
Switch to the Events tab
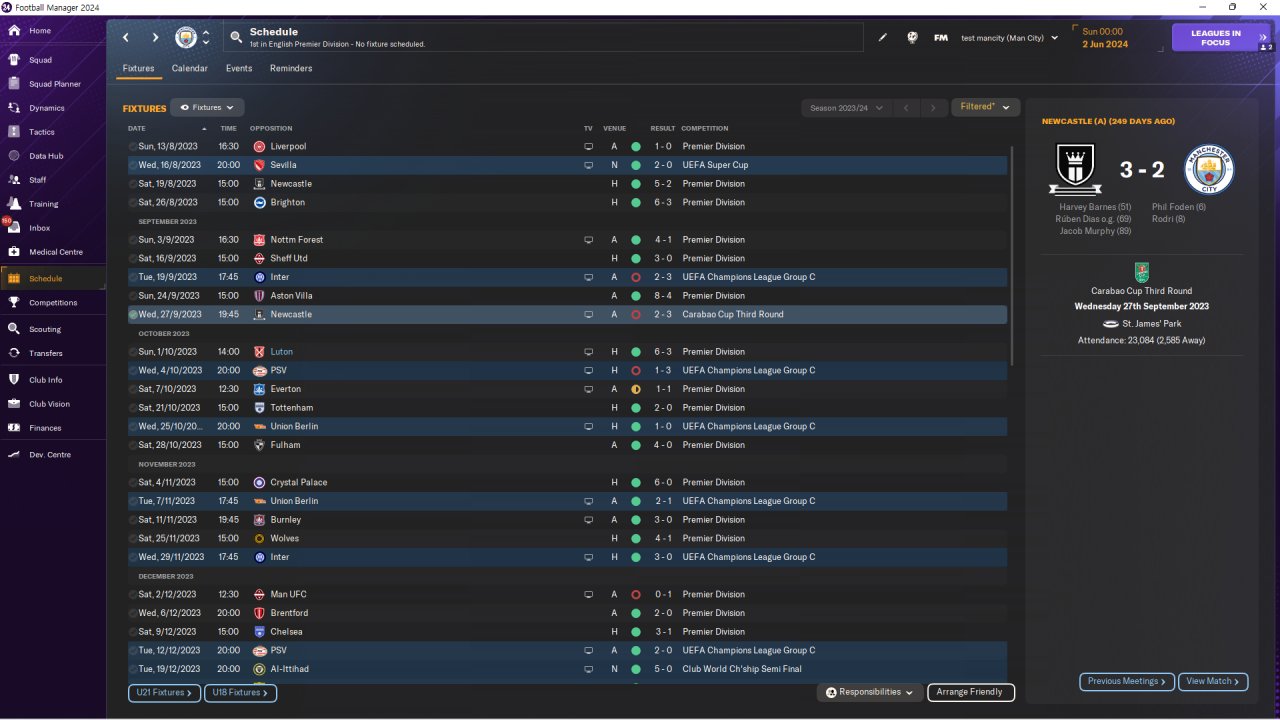point(239,69)
